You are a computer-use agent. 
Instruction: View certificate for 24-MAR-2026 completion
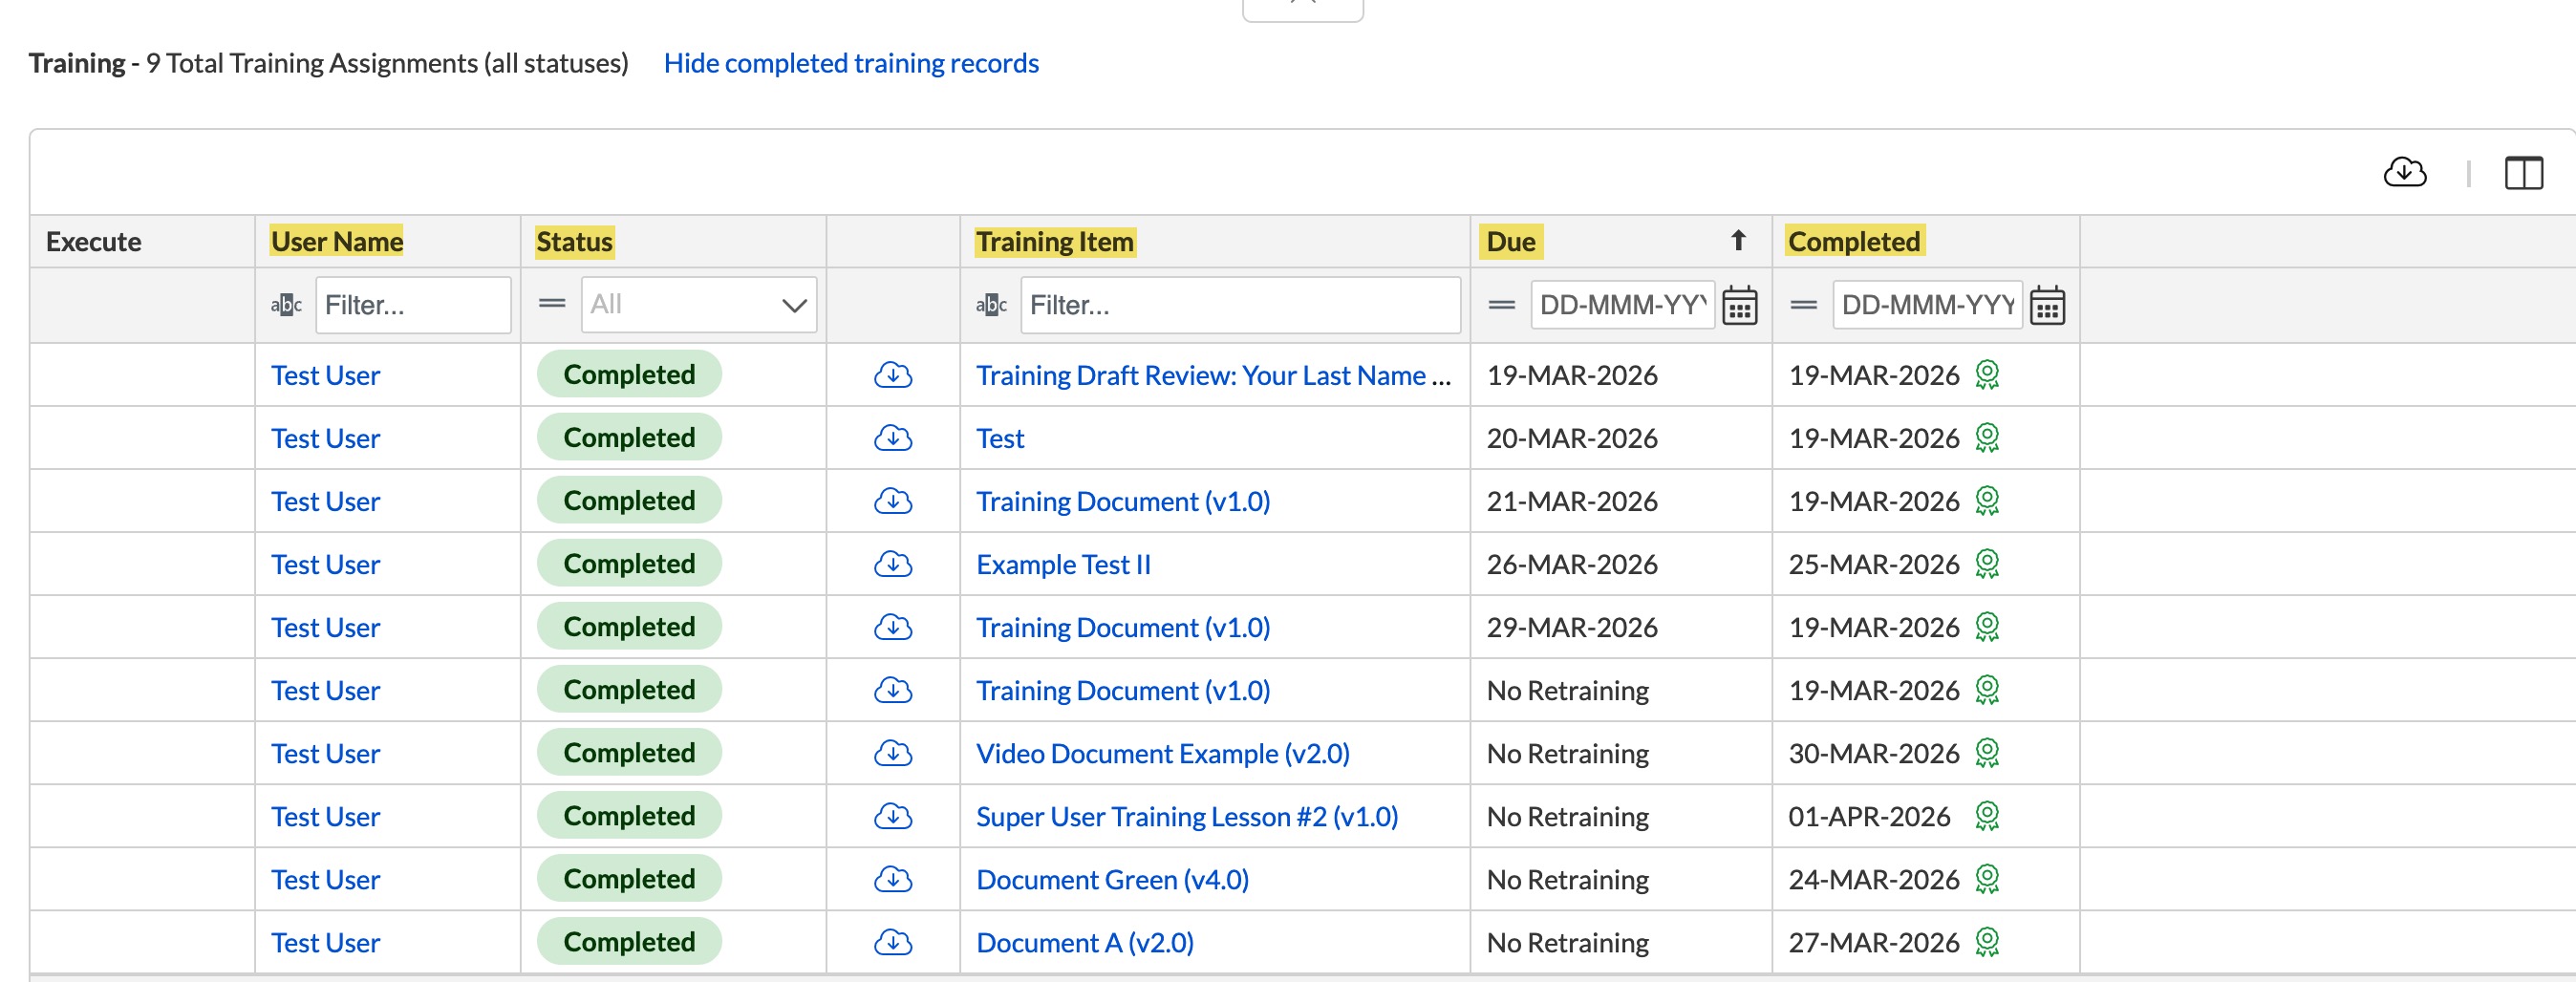1986,879
